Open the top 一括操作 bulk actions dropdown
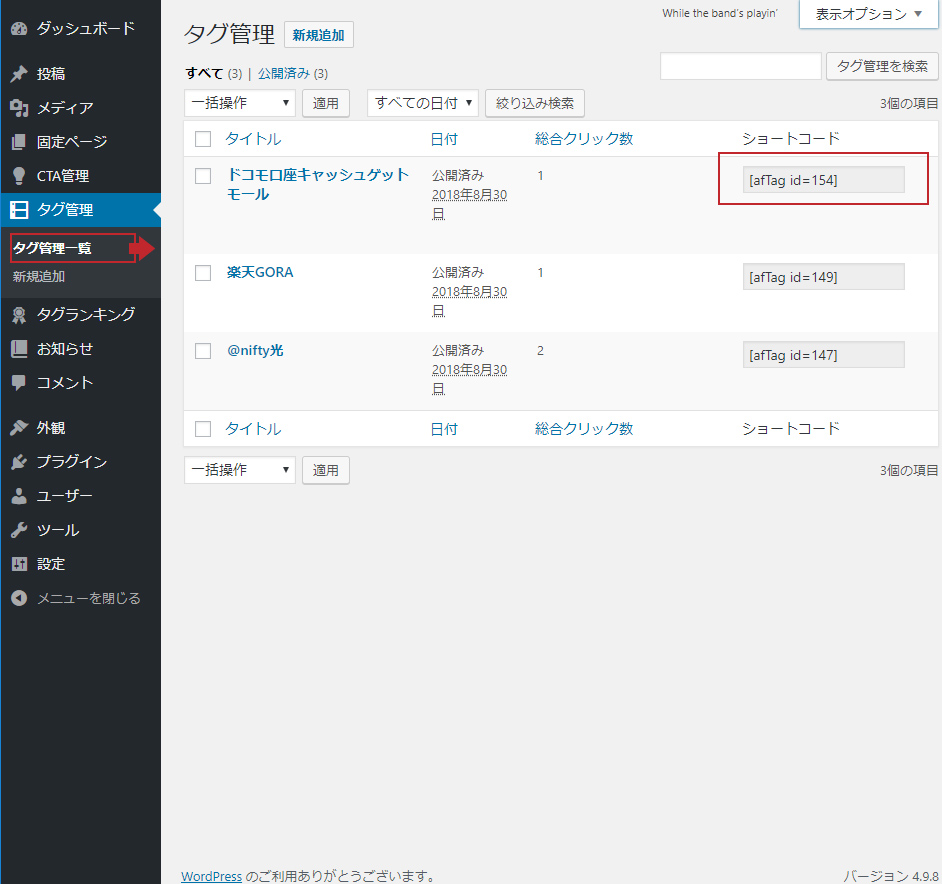Viewport: 942px width, 884px height. 240,103
